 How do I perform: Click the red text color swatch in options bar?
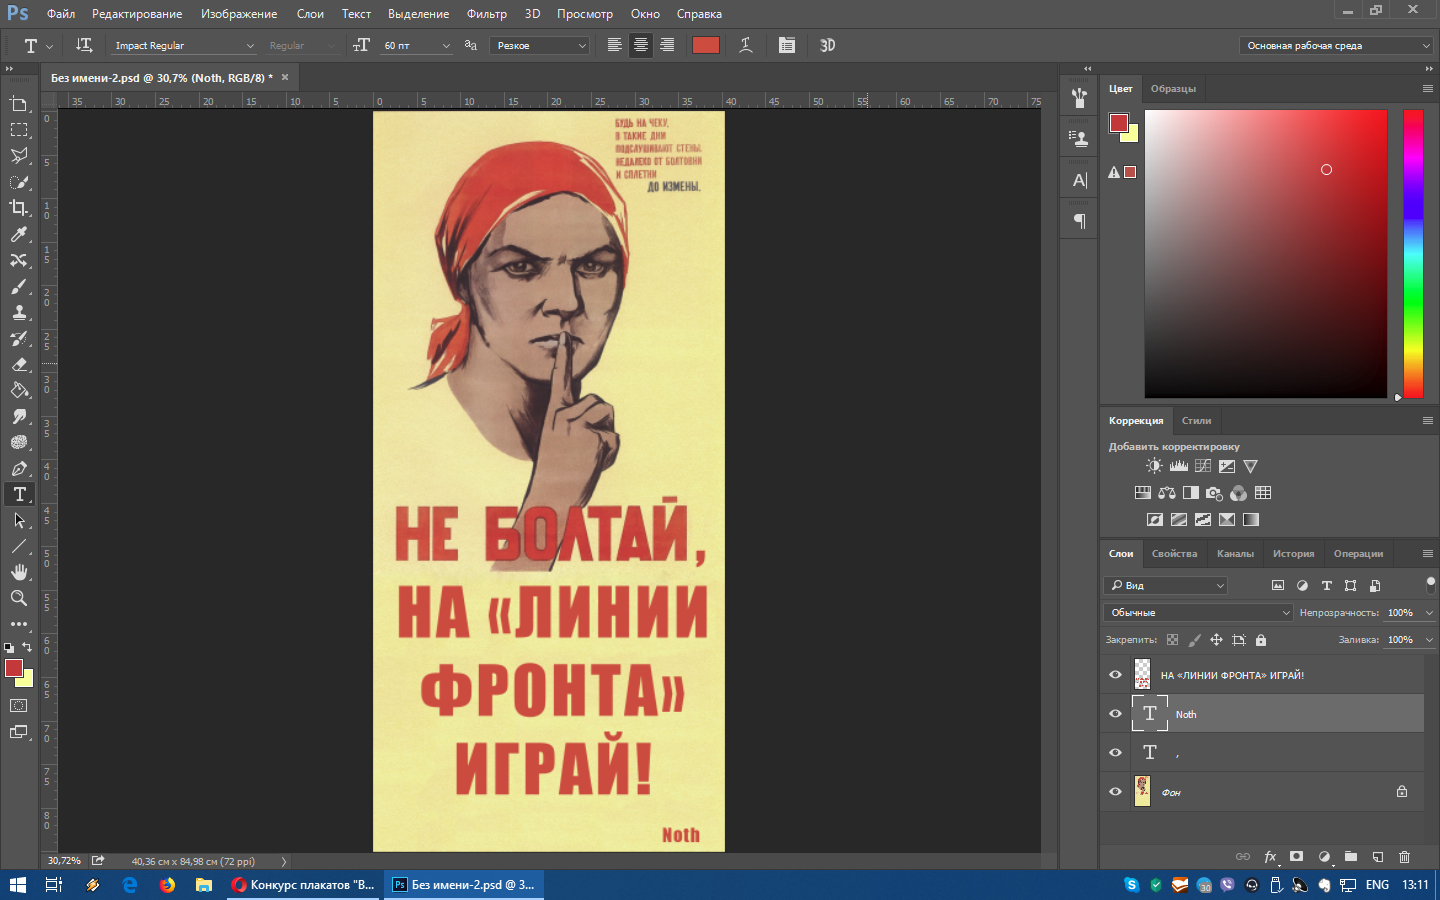[706, 45]
